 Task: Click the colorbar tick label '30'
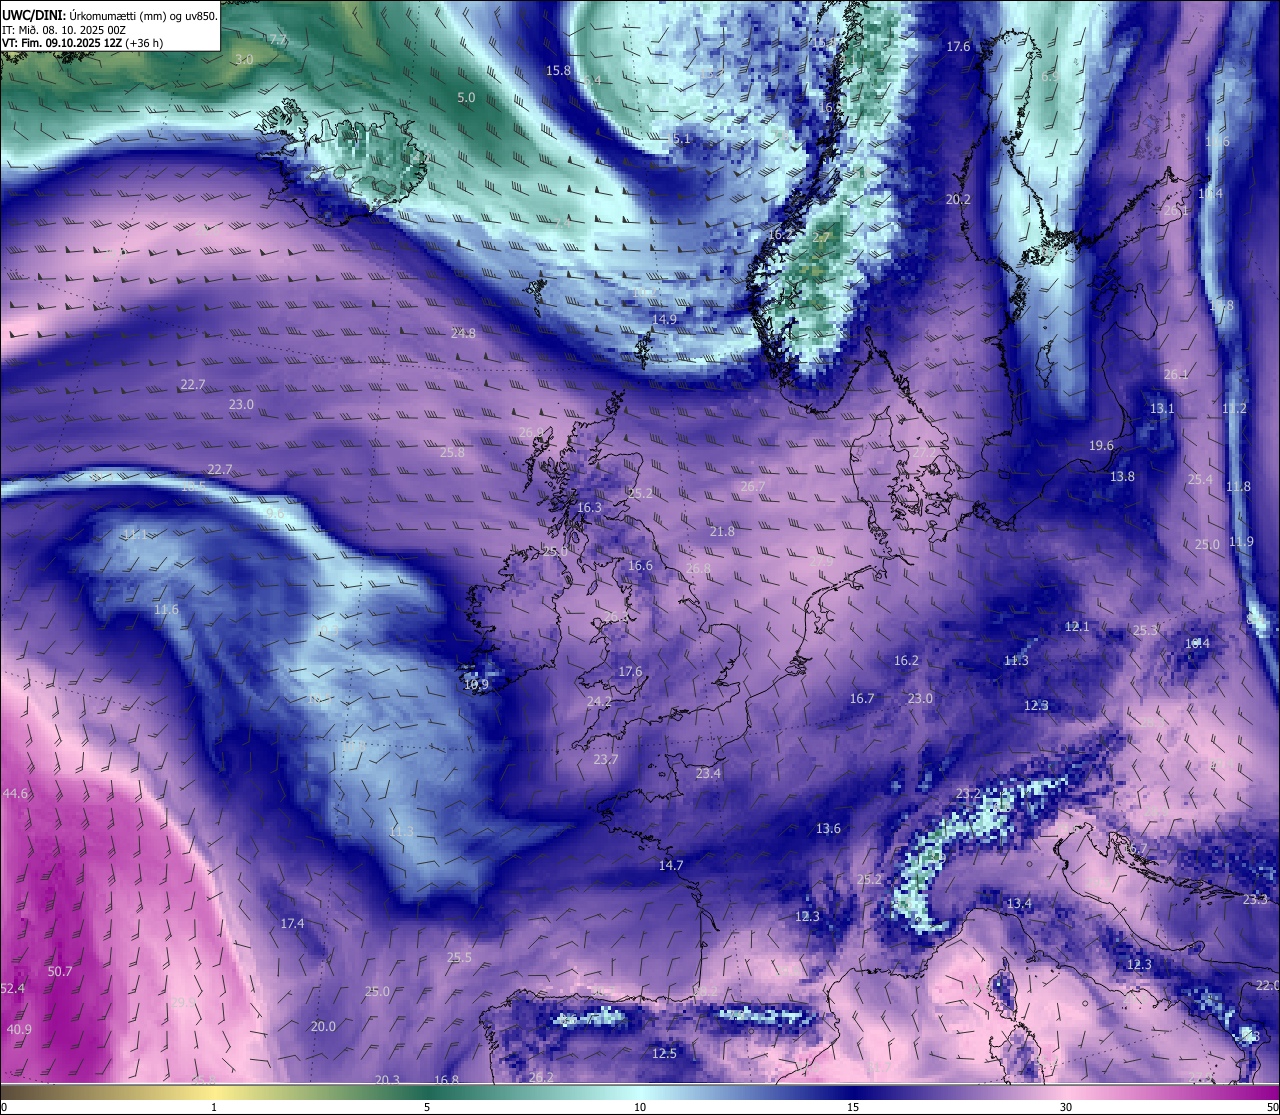1066,1107
